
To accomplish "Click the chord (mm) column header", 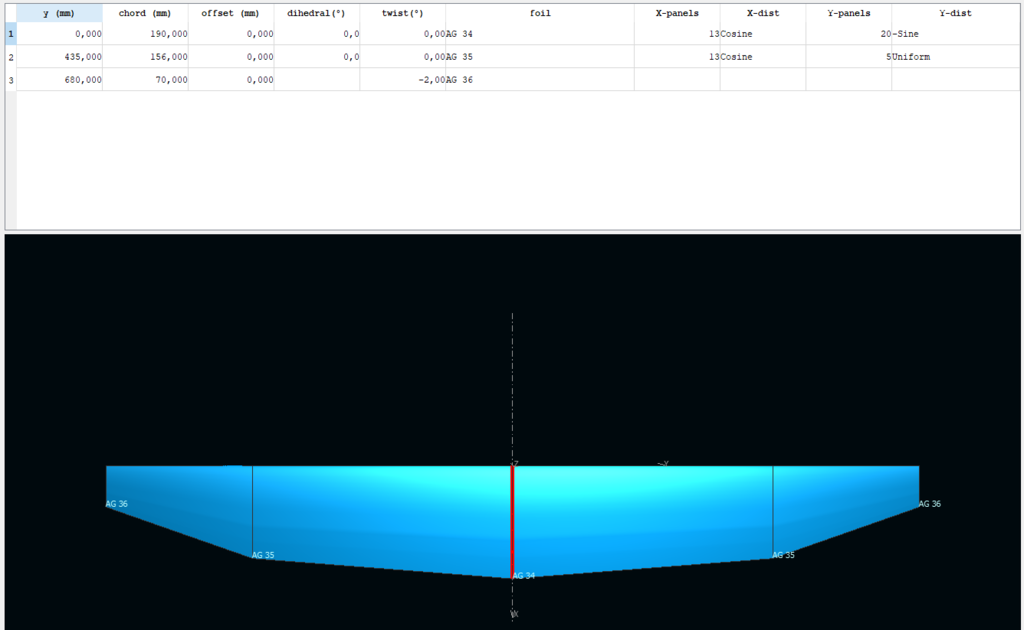I will pos(145,13).
